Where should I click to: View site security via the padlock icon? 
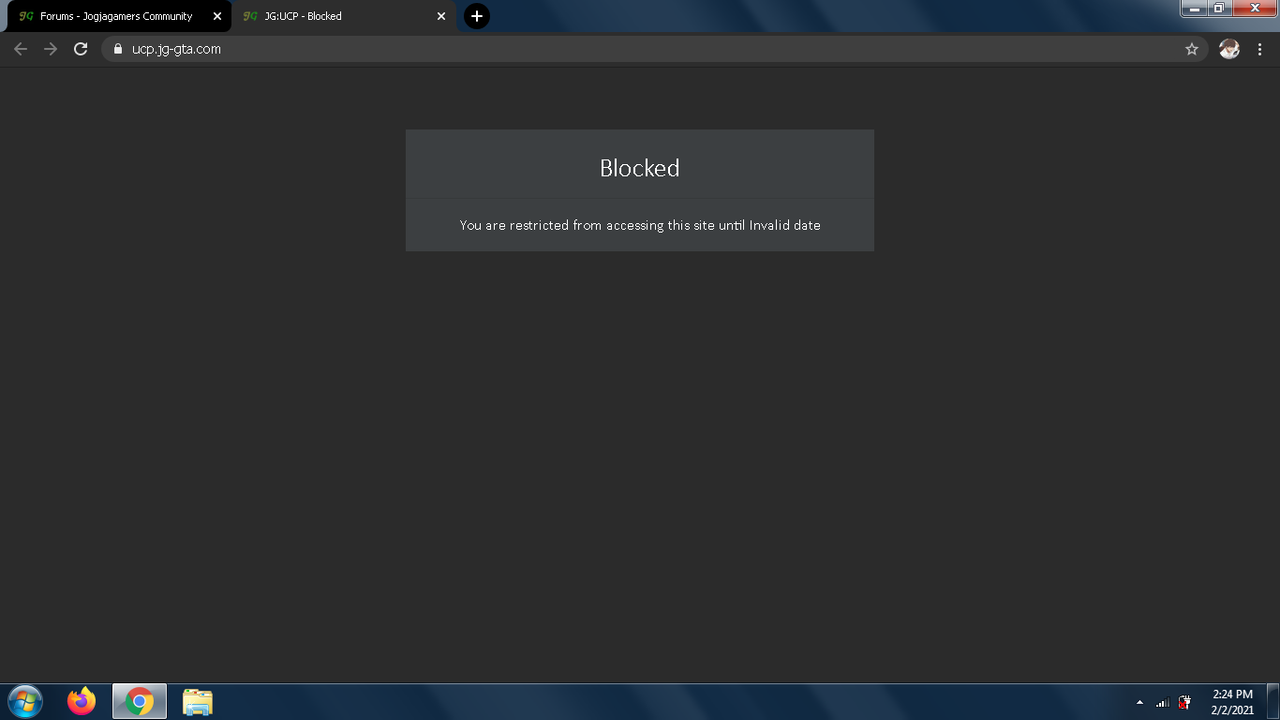tap(117, 49)
